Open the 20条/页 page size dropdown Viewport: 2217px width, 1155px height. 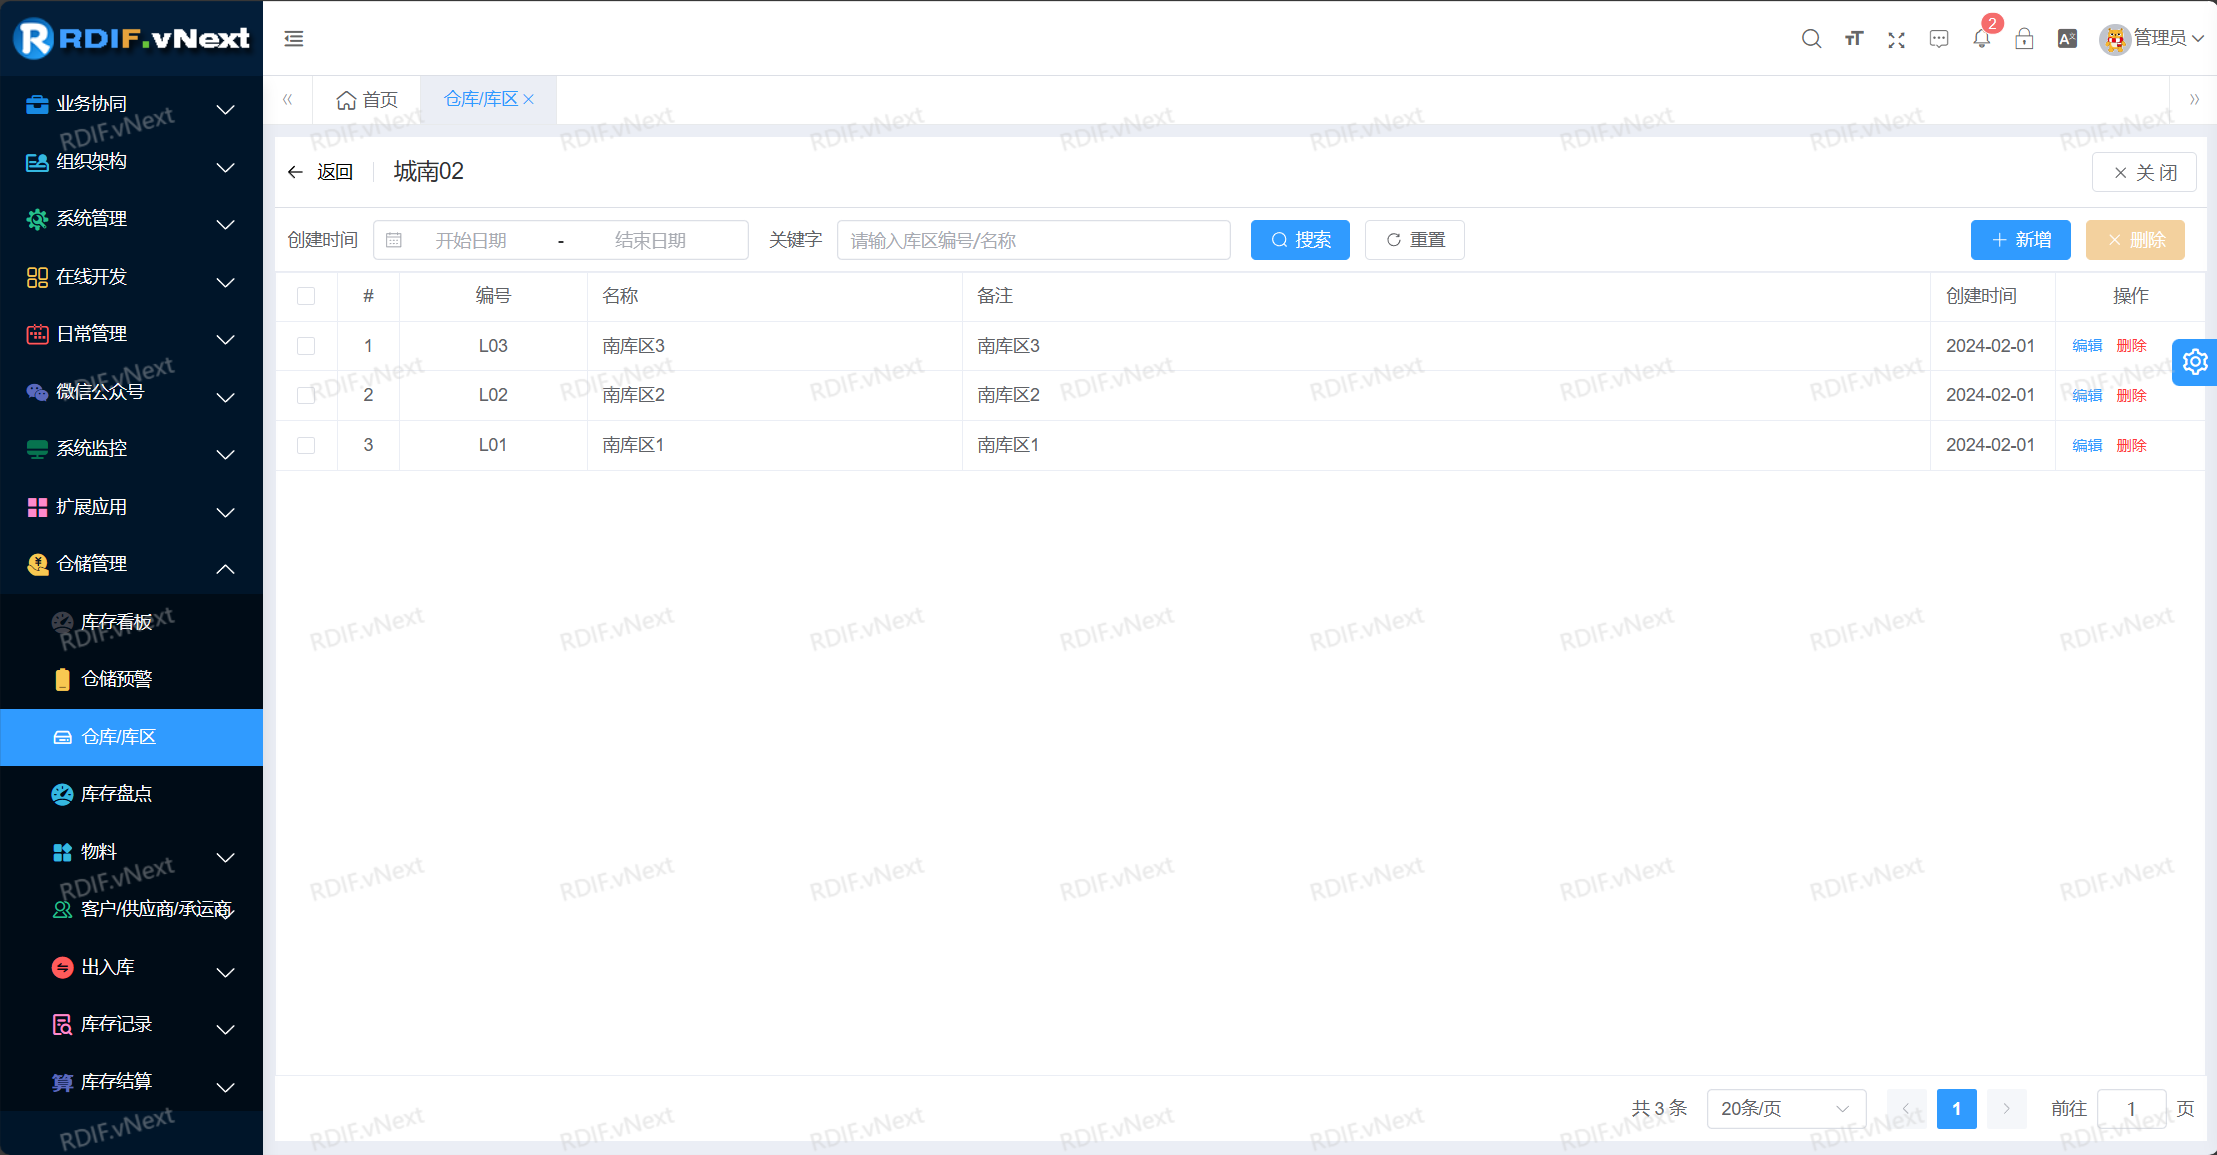coord(1785,1108)
